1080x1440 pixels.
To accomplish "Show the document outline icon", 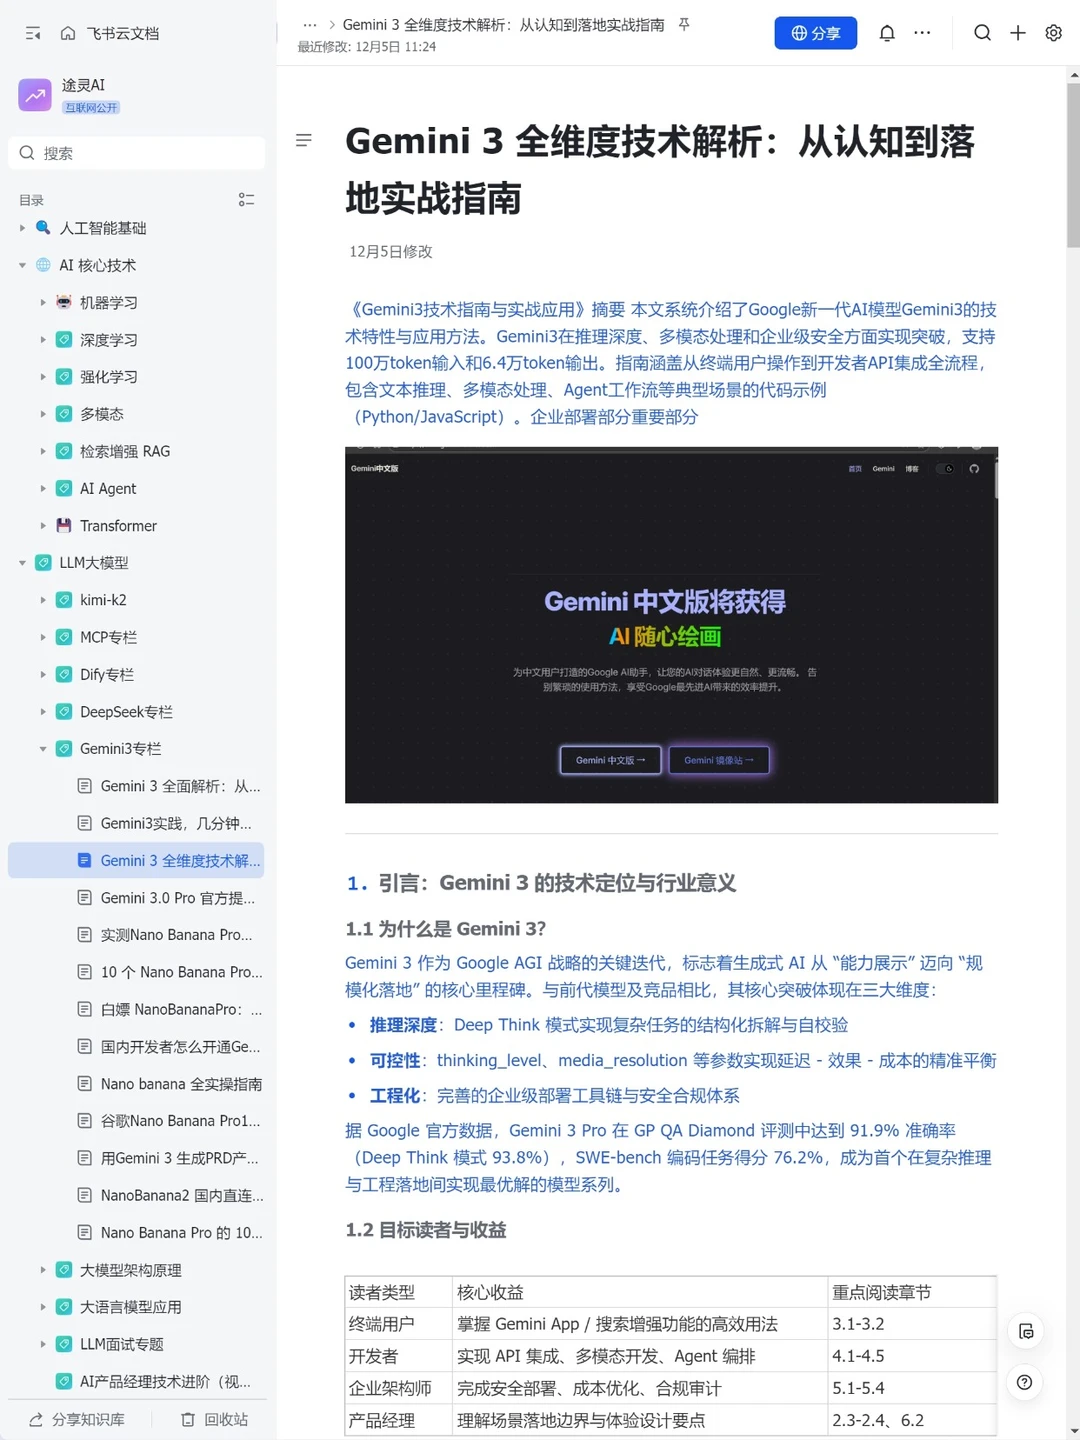I will [304, 140].
